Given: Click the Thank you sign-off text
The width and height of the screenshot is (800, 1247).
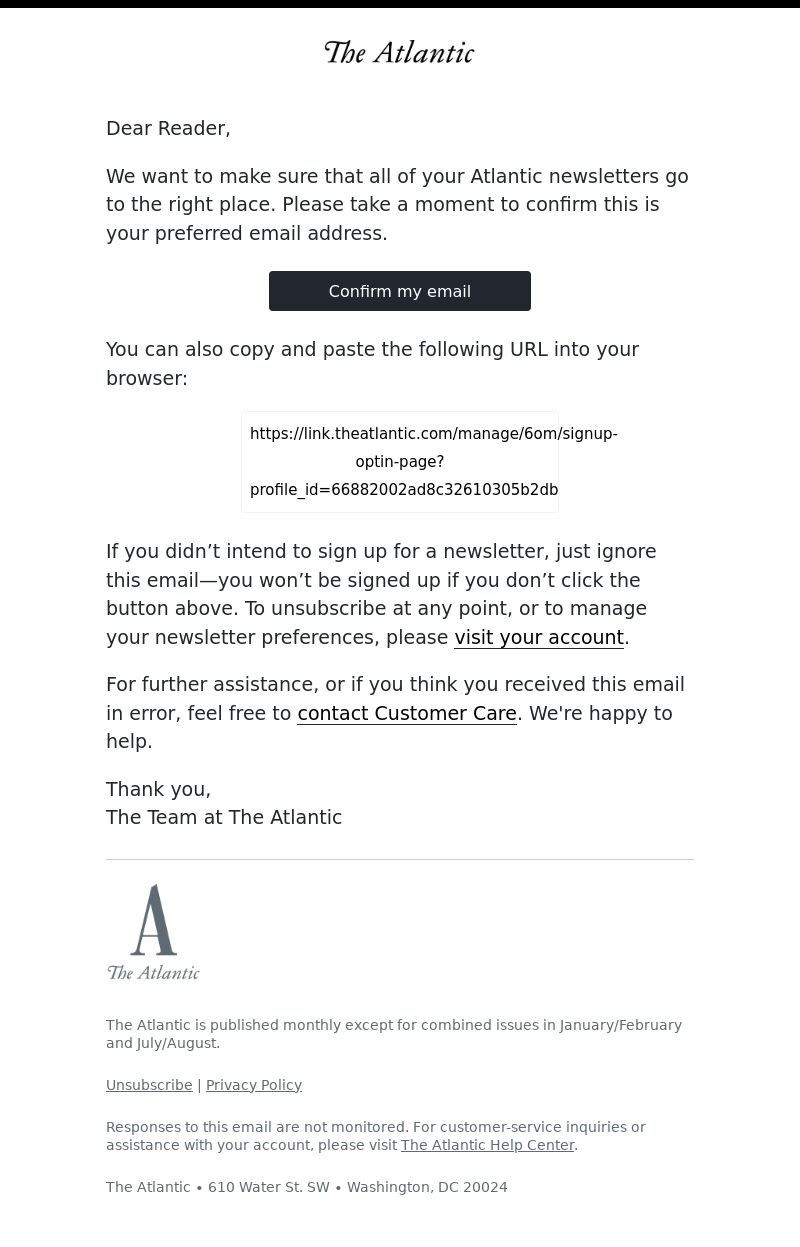Looking at the screenshot, I should point(158,789).
